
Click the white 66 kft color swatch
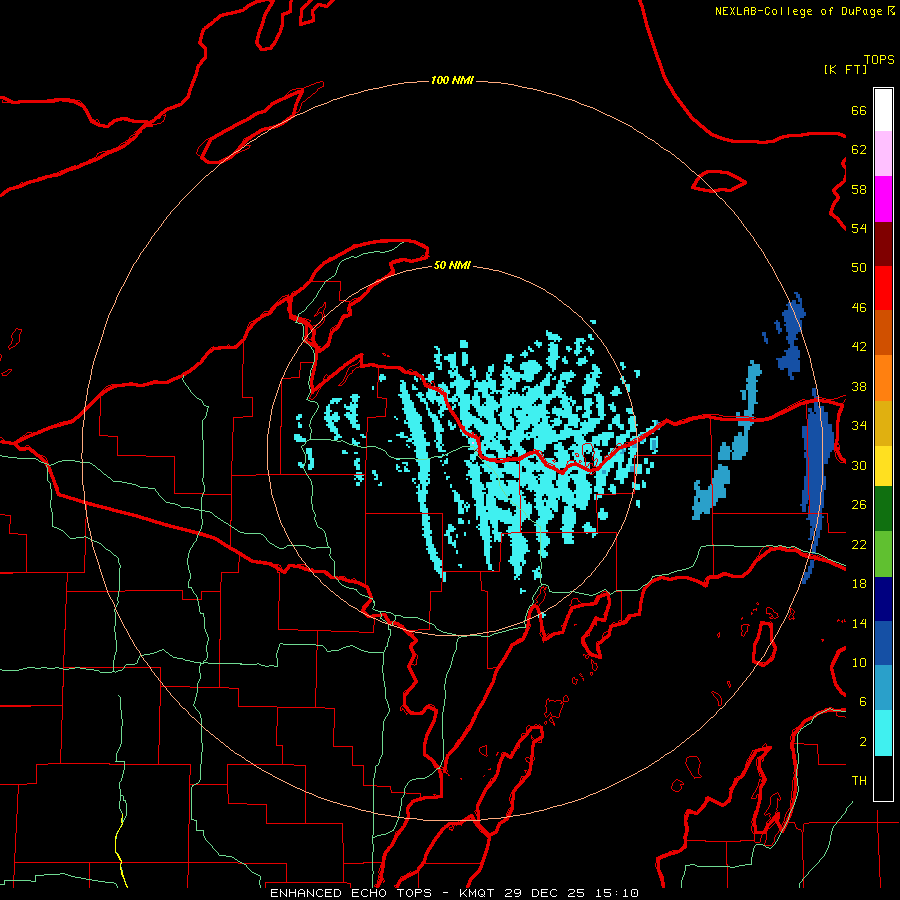[883, 110]
